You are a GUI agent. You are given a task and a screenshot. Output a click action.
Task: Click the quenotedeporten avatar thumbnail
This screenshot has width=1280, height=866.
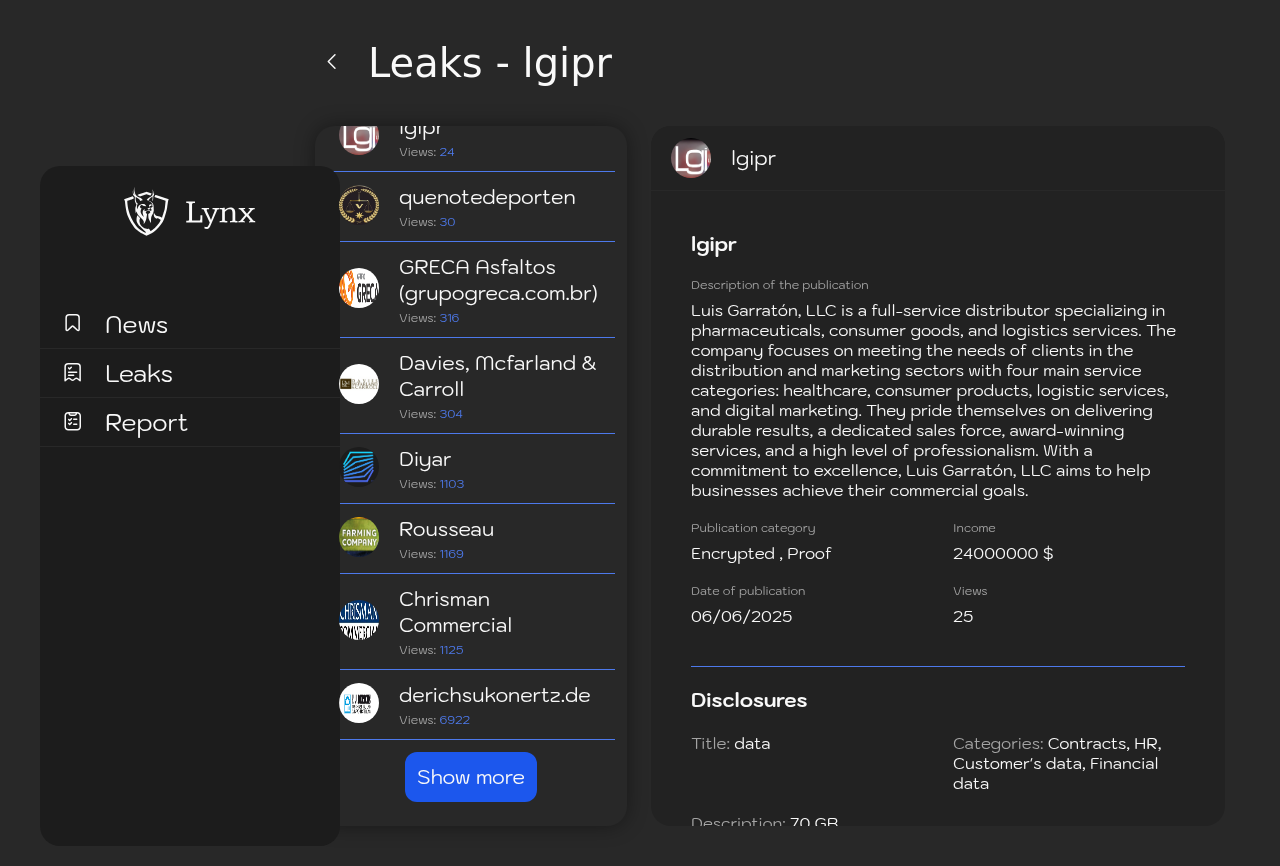pyautogui.click(x=359, y=205)
